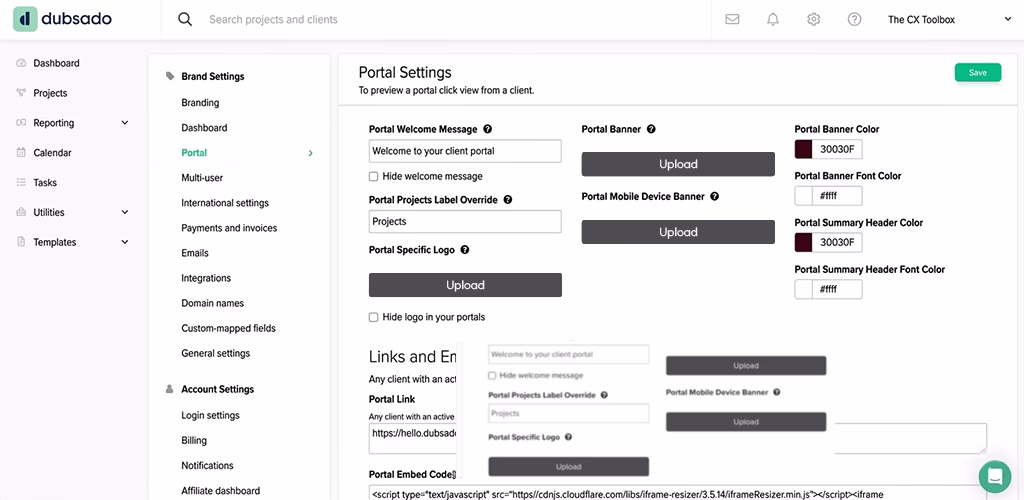This screenshot has height=500, width=1024.
Task: Go to Payments and invoices settings
Action: point(229,228)
